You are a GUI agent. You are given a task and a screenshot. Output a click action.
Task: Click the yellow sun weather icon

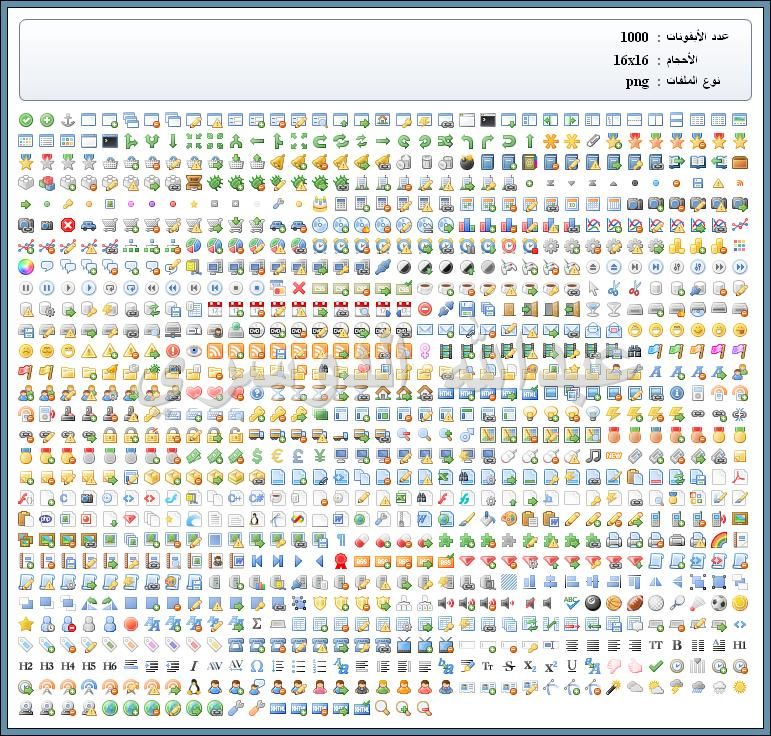tap(740, 687)
